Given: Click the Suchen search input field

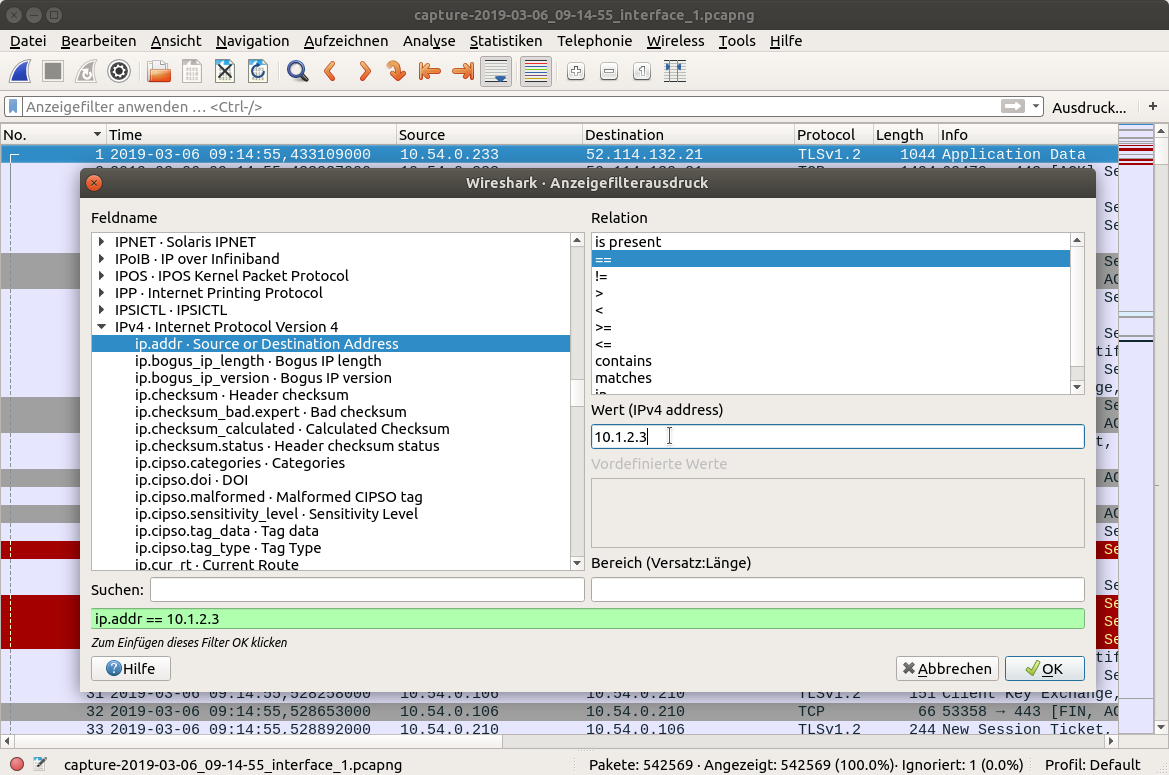Looking at the screenshot, I should [x=367, y=590].
